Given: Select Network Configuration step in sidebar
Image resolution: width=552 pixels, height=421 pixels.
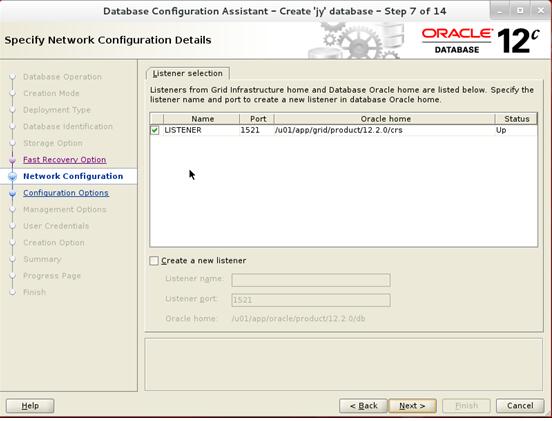Looking at the screenshot, I should point(73,176).
